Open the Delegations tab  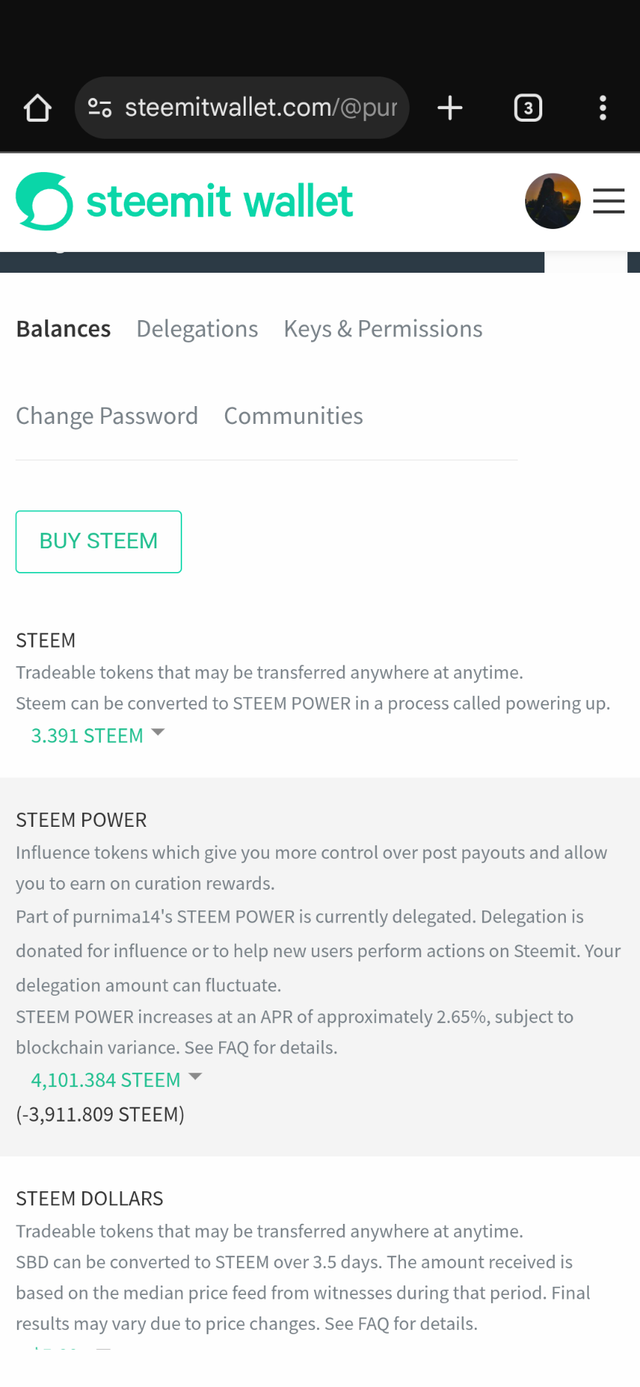(197, 329)
